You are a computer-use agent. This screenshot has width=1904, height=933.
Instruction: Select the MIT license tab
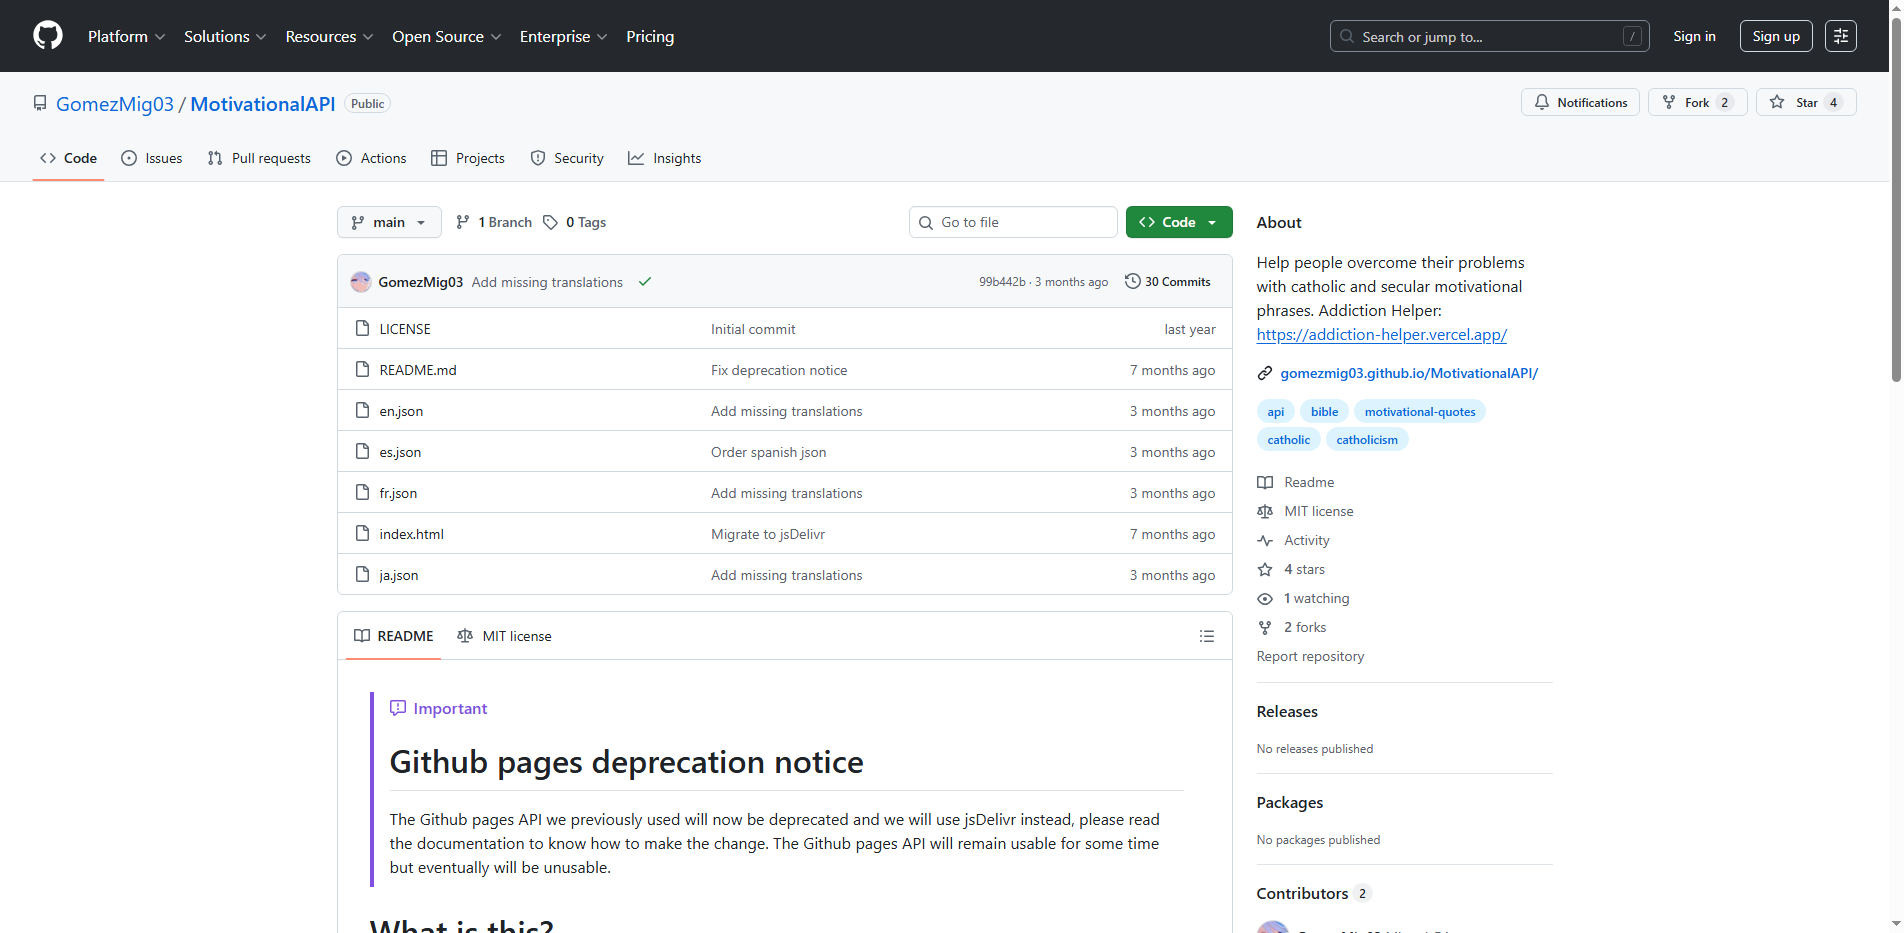click(x=504, y=636)
